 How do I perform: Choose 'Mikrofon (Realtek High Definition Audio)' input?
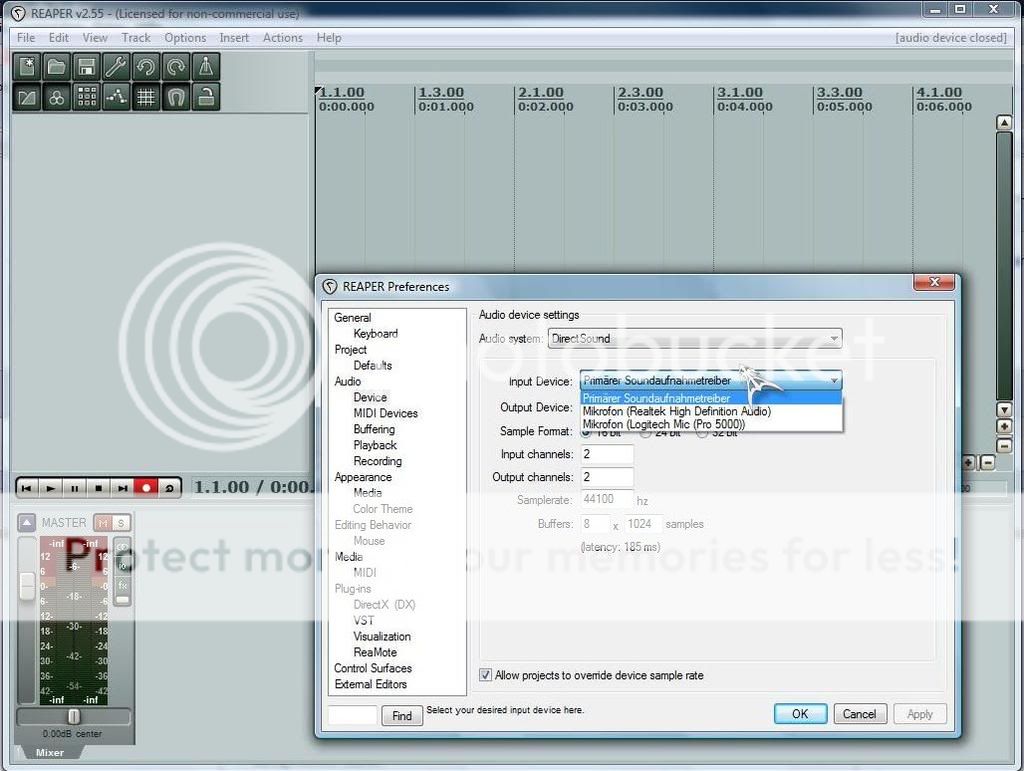click(711, 411)
